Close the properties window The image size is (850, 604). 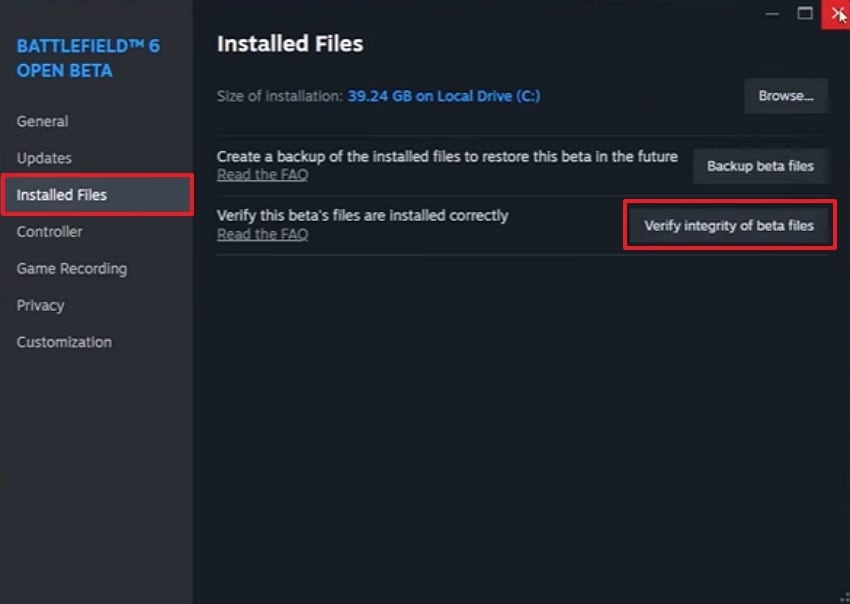click(838, 14)
